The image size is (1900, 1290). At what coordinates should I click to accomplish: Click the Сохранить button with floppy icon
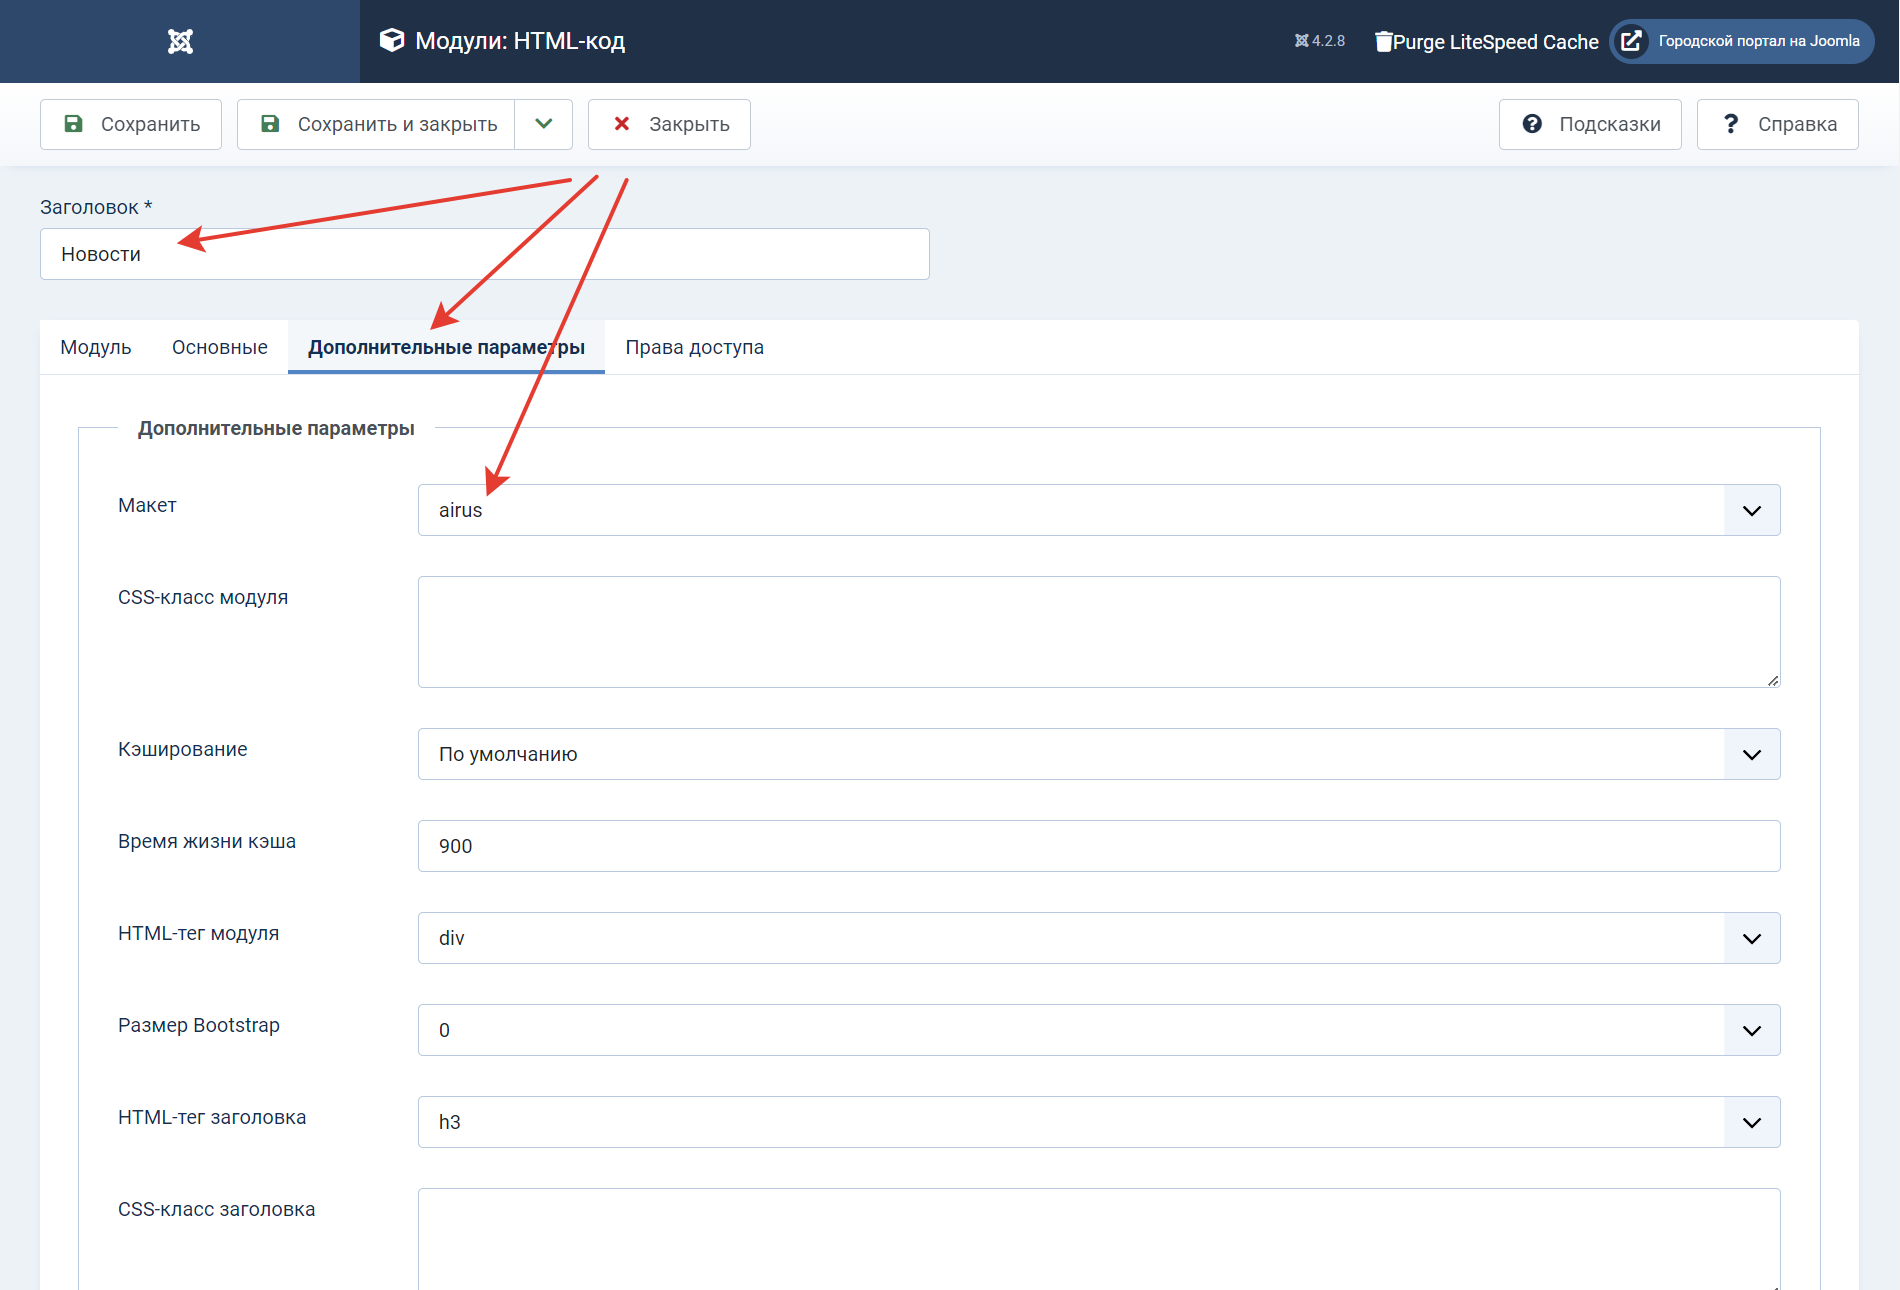pos(131,124)
